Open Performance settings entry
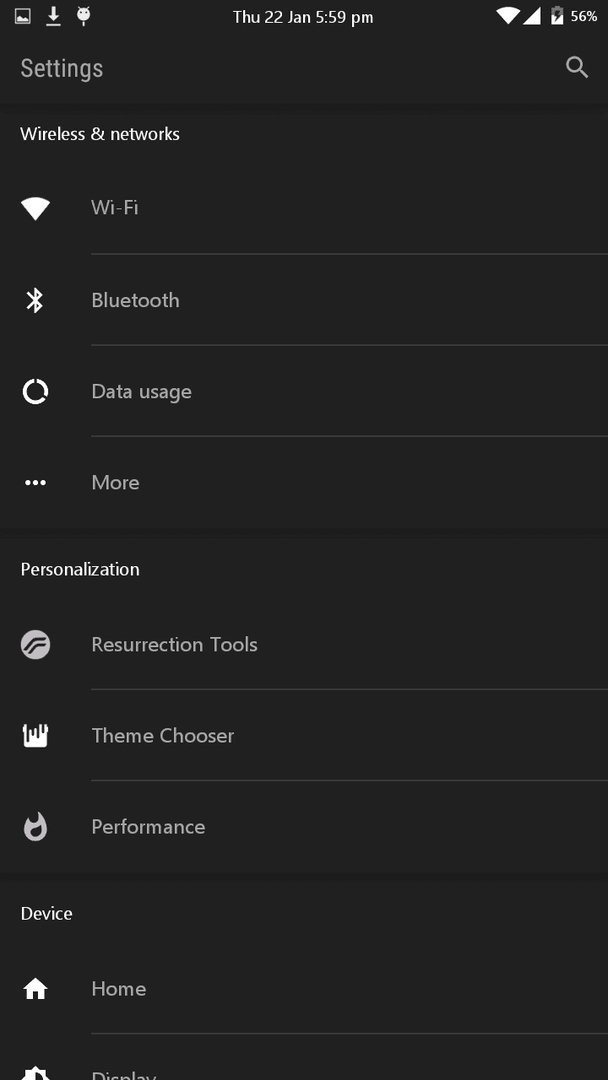Viewport: 608px width, 1080px height. (x=304, y=827)
